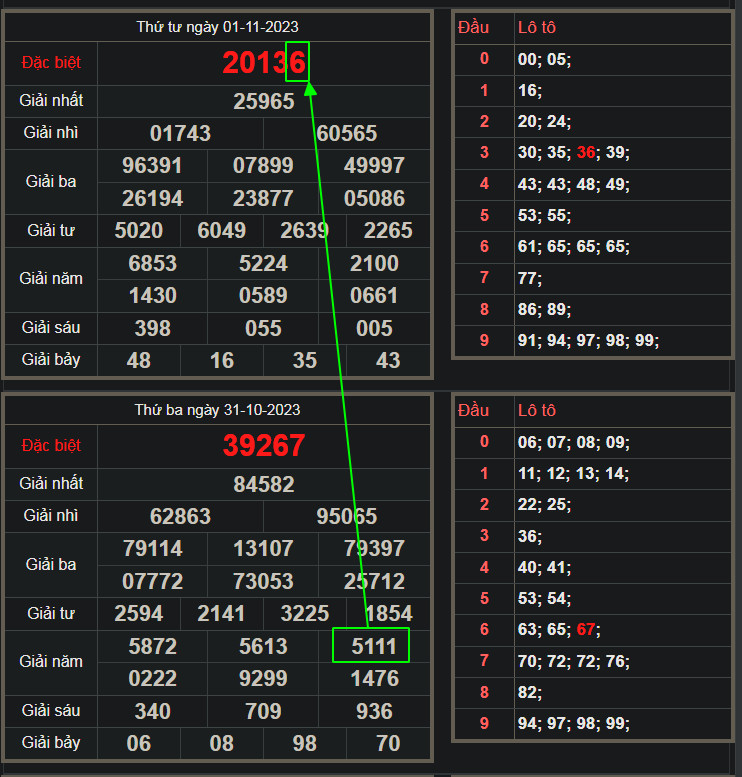Click the date header Thứ tư ngày 01-11-2023

(x=217, y=27)
